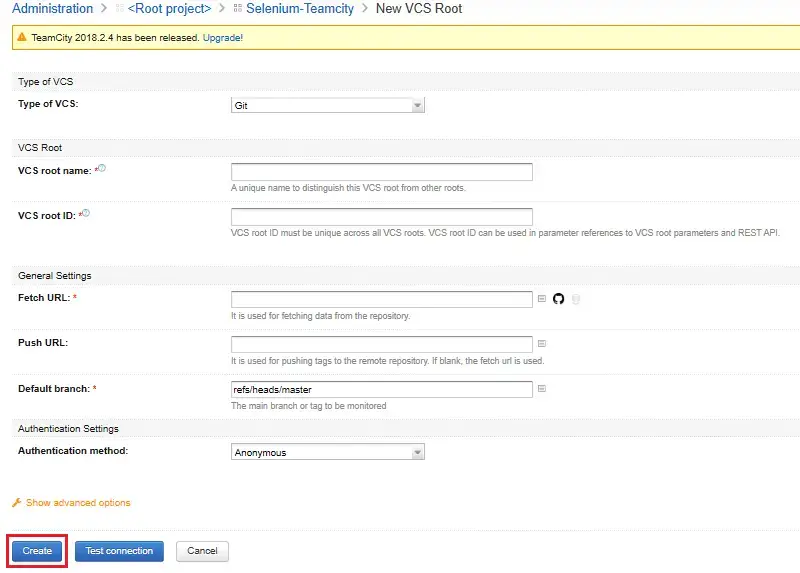Click the parameter insert icon next to Fetch URL
Screen dimensions: 800x573
(542, 298)
